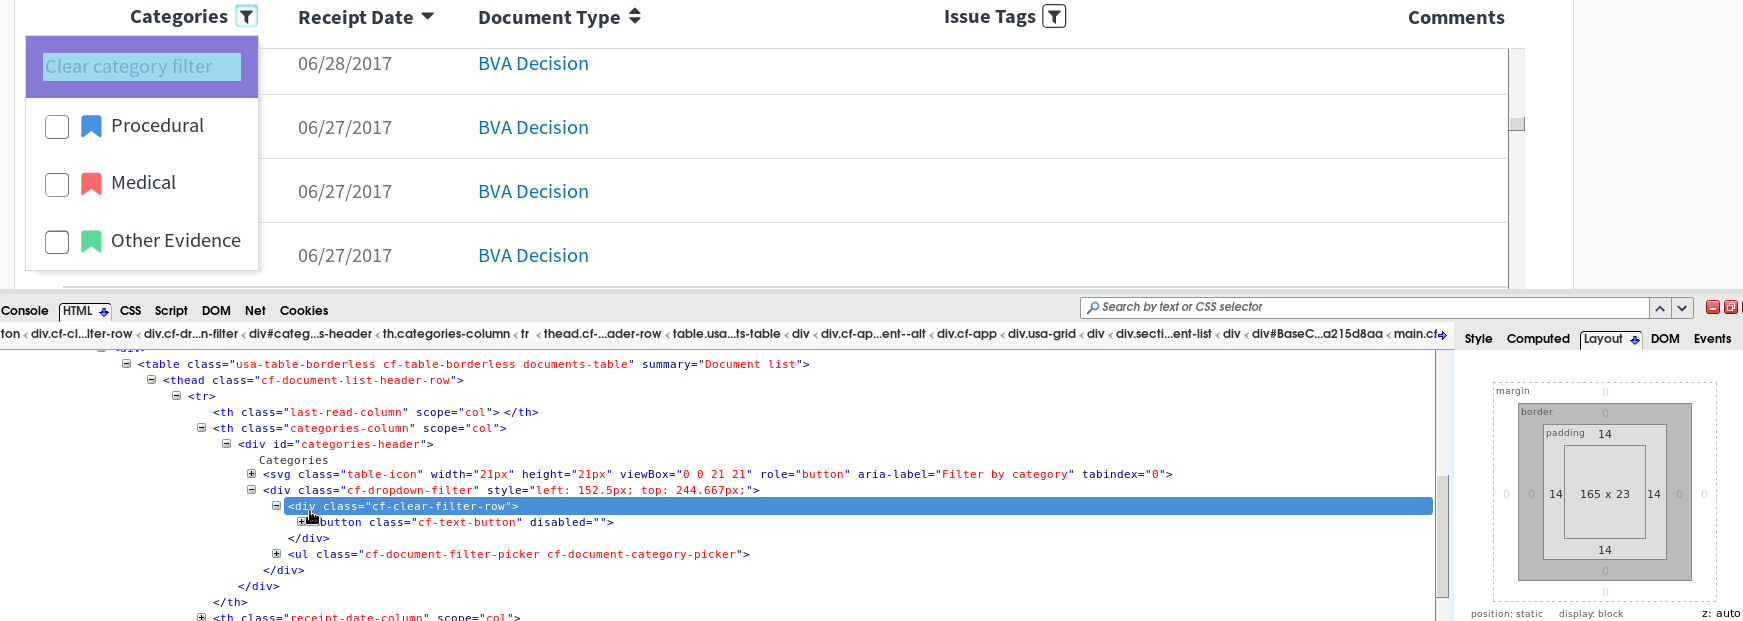Expand the svg table-icon node

point(252,474)
